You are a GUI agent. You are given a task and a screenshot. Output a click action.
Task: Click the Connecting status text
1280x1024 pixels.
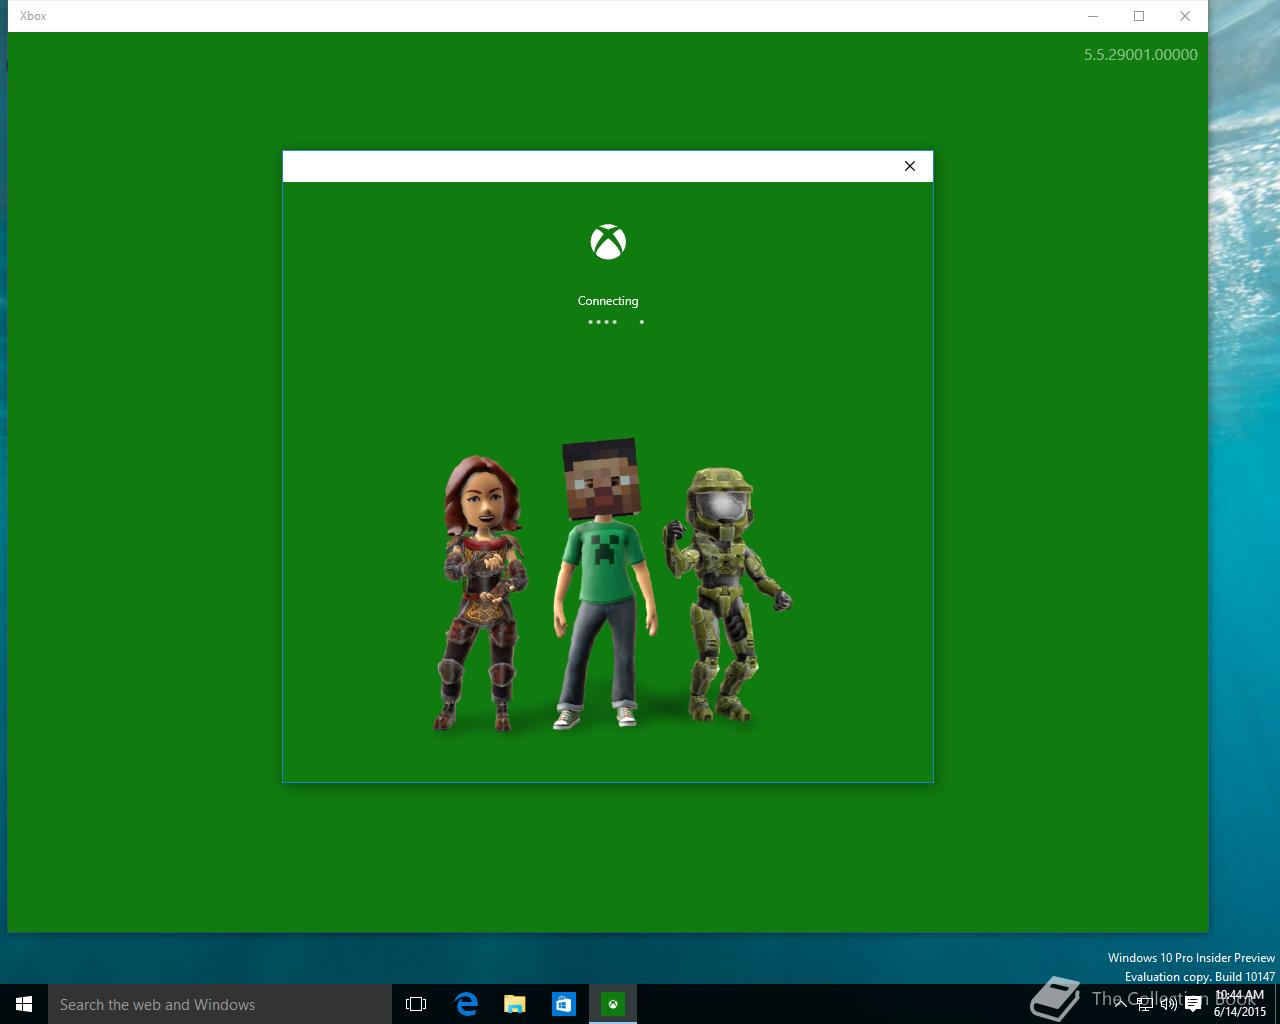608,301
